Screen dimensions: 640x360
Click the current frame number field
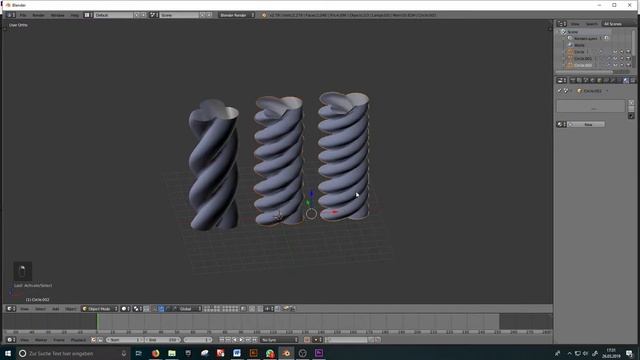[198, 340]
